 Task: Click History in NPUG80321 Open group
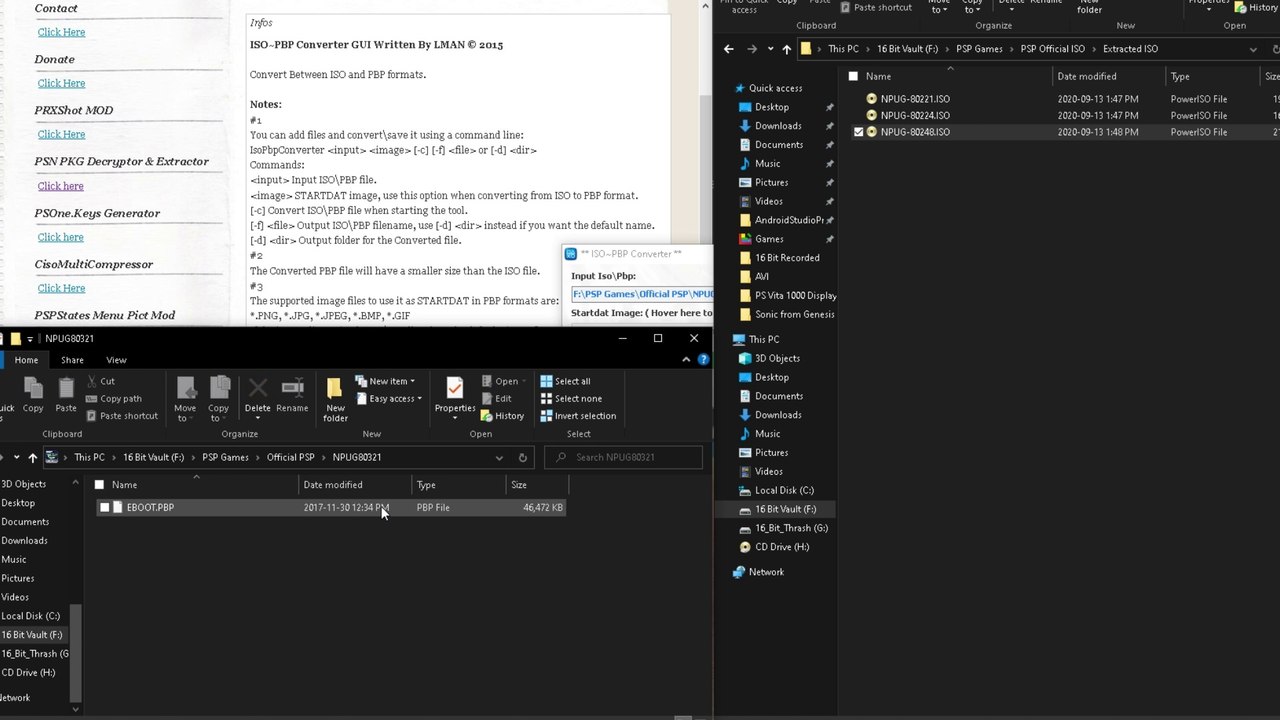pos(502,416)
